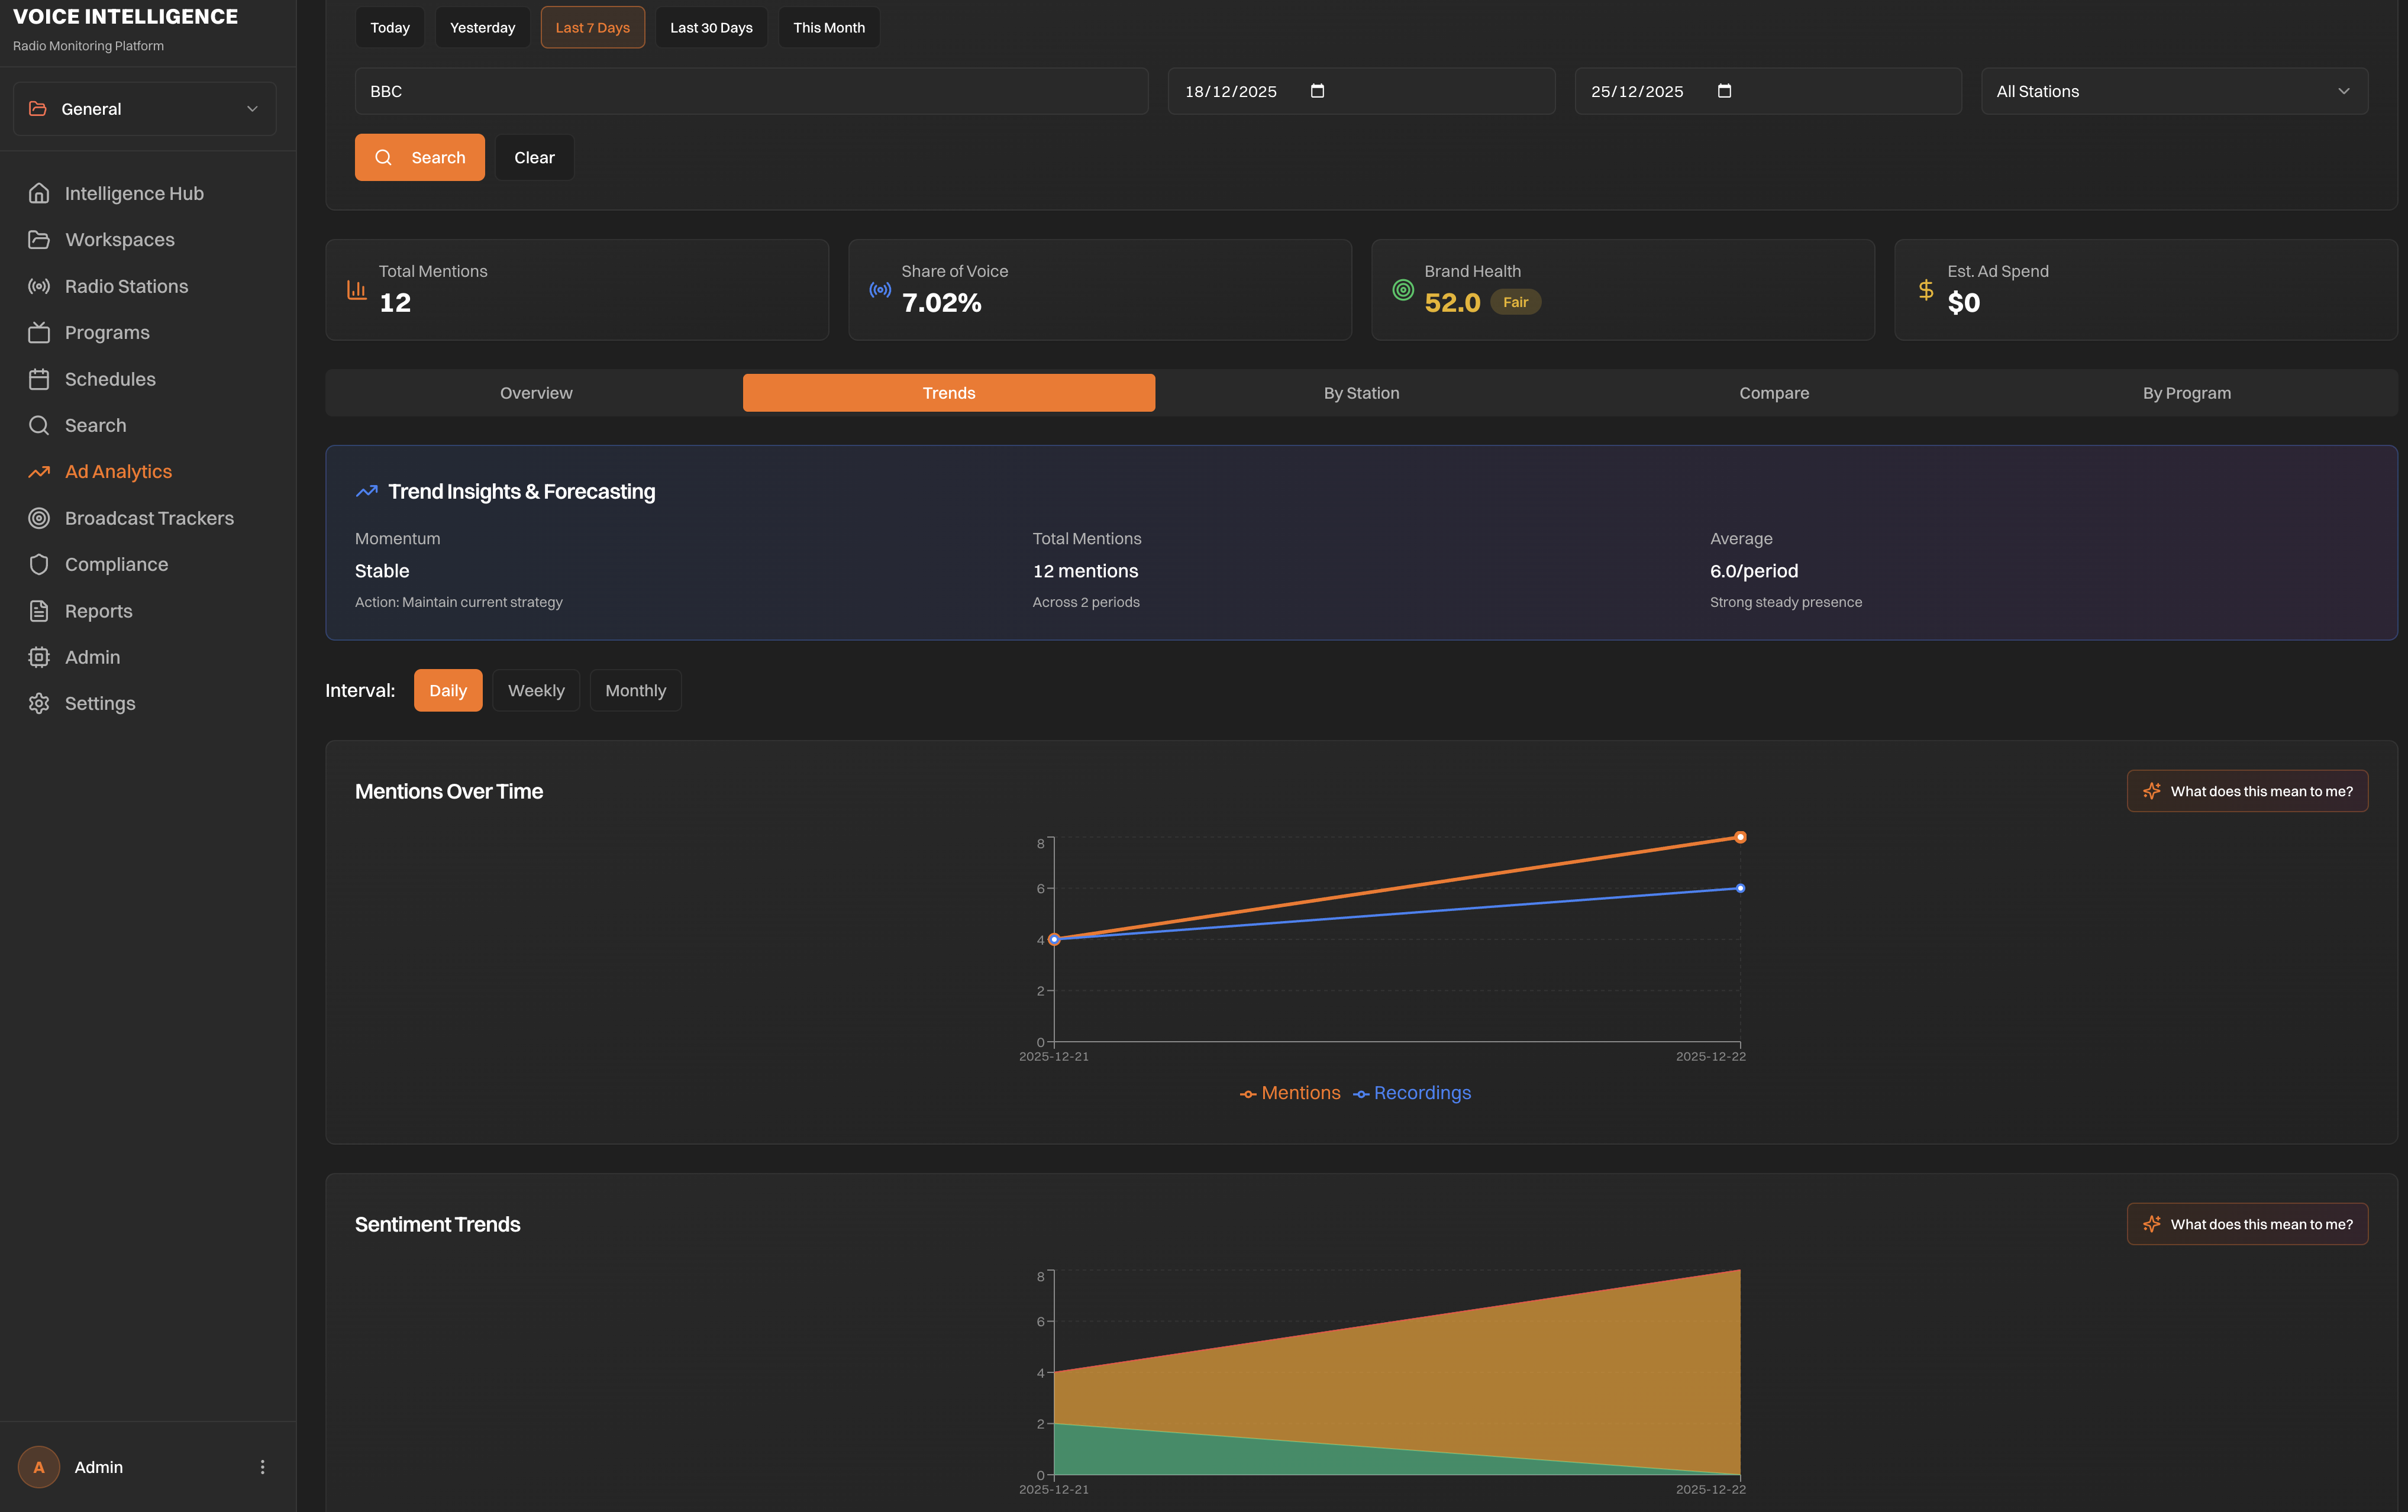Click the Intelligence Hub home icon
Viewport: 2408px width, 1512px height.
(x=39, y=193)
